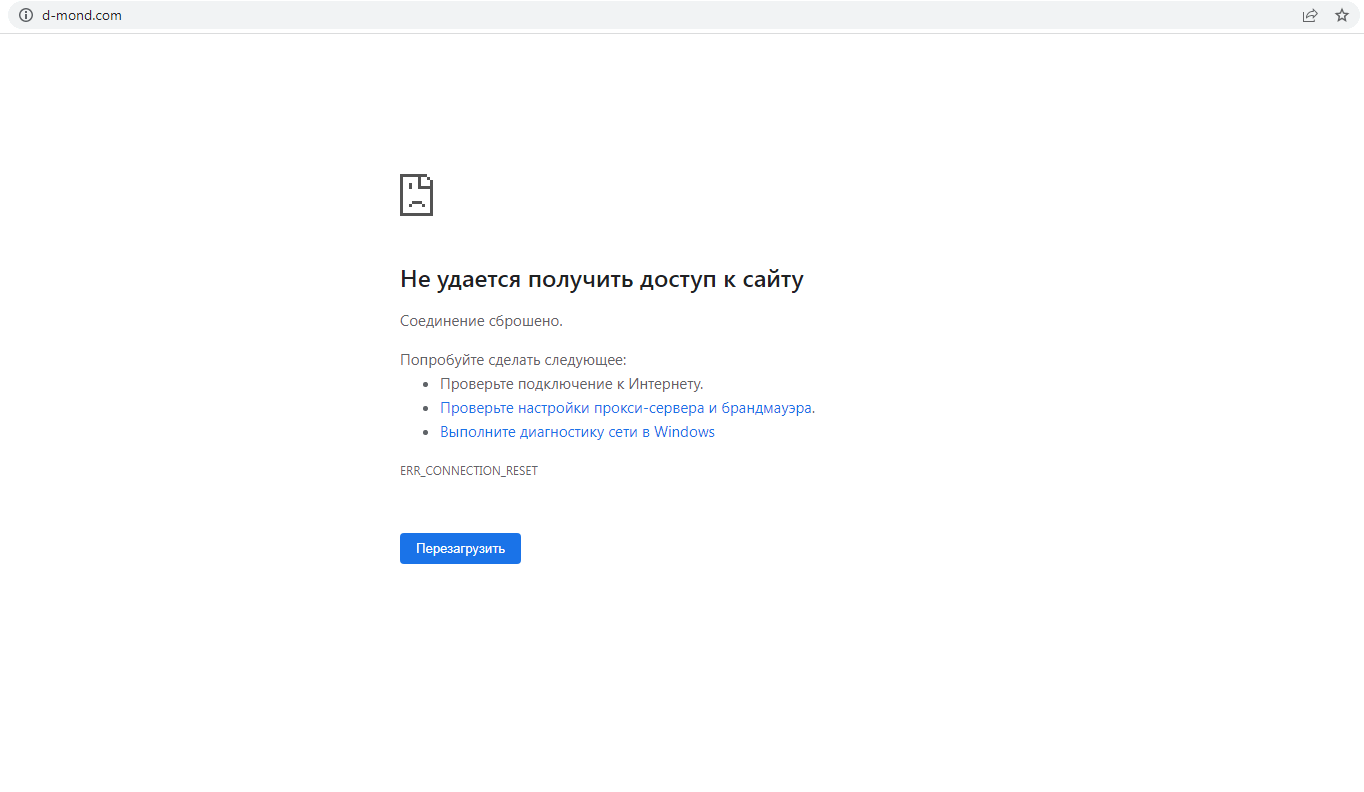This screenshot has width=1364, height=792.
Task: Open site information icon beside d-mond.com
Action: click(26, 15)
